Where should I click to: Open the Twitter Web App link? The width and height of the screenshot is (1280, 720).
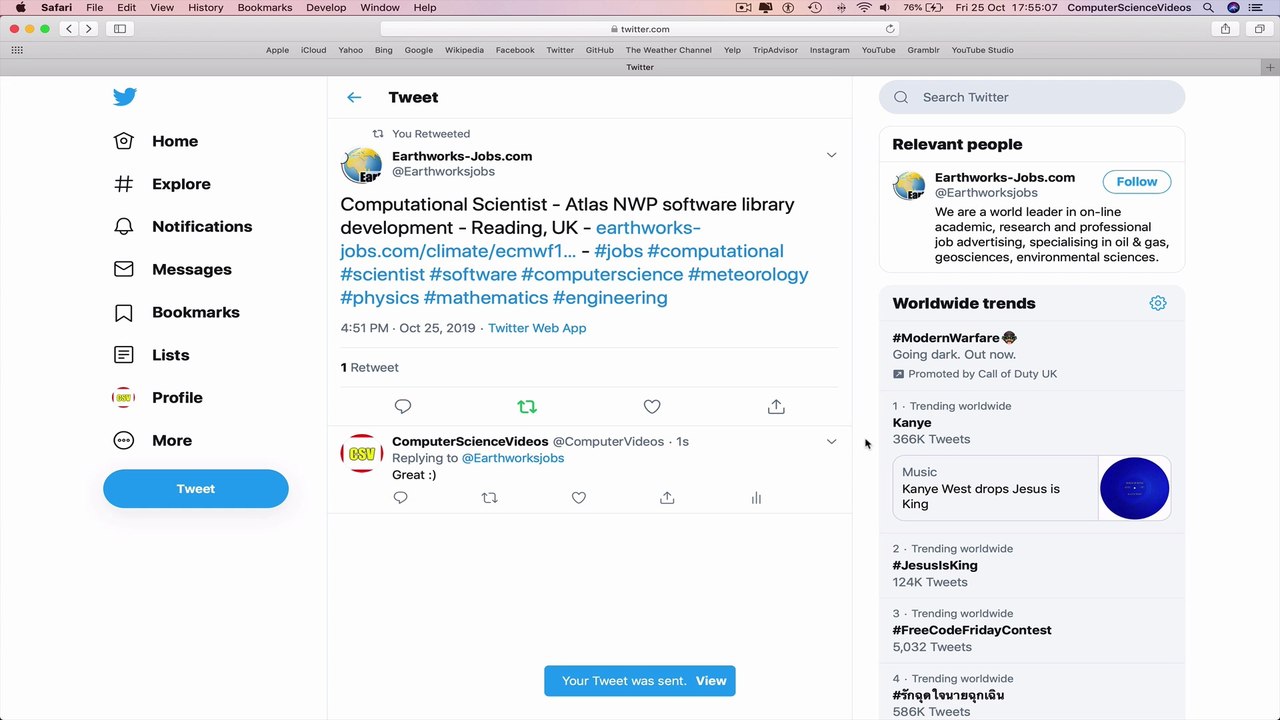pos(537,328)
